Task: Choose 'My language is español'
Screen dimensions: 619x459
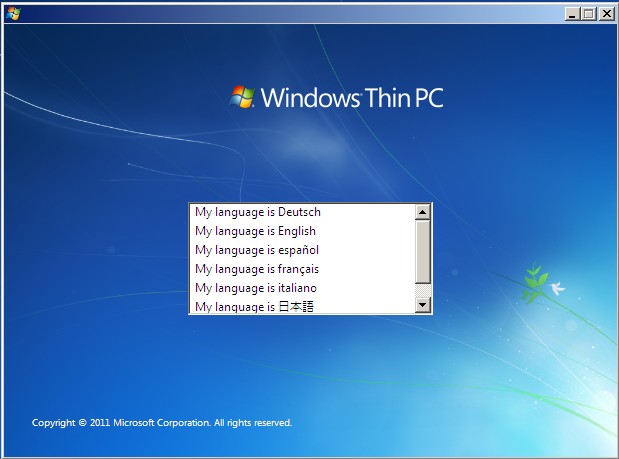Action: [x=302, y=250]
